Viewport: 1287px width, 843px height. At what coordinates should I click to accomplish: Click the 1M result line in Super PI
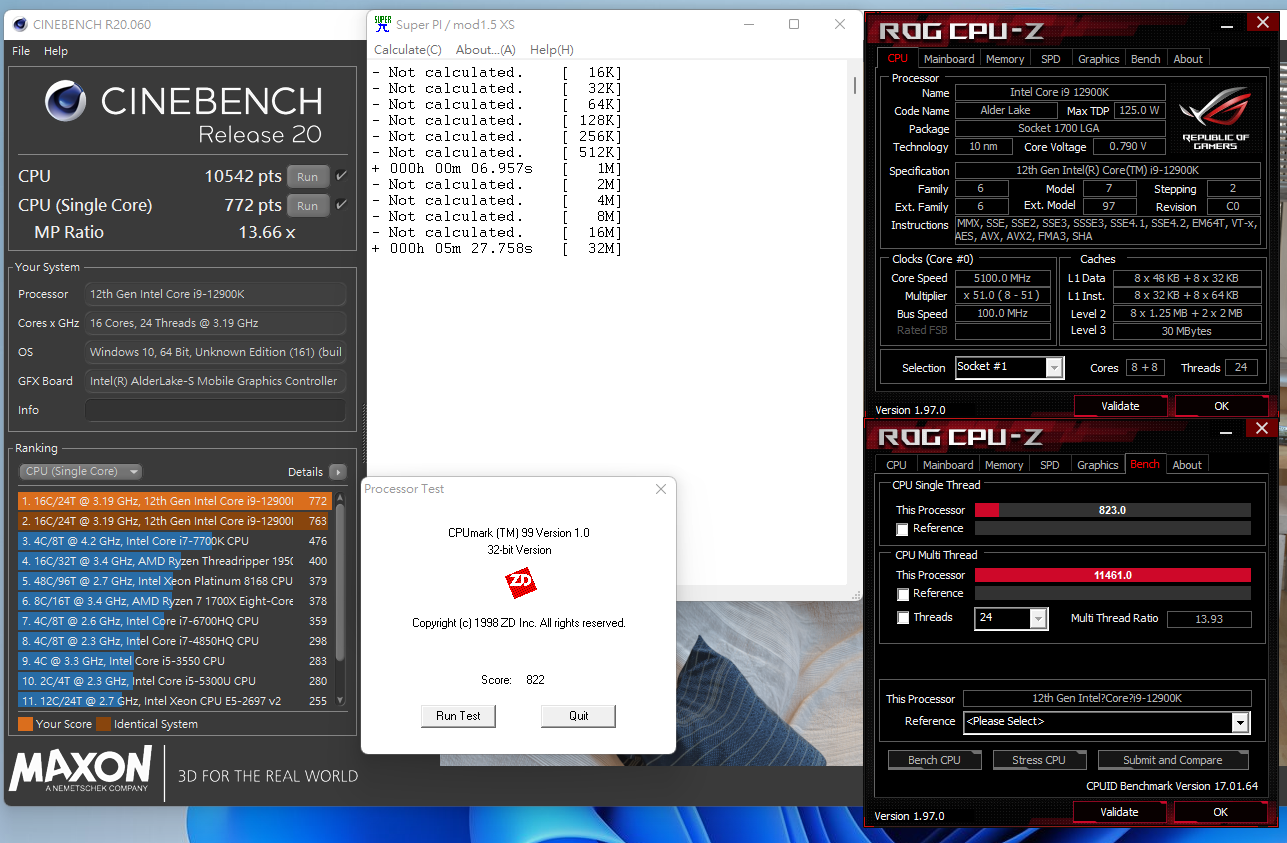(x=496, y=168)
